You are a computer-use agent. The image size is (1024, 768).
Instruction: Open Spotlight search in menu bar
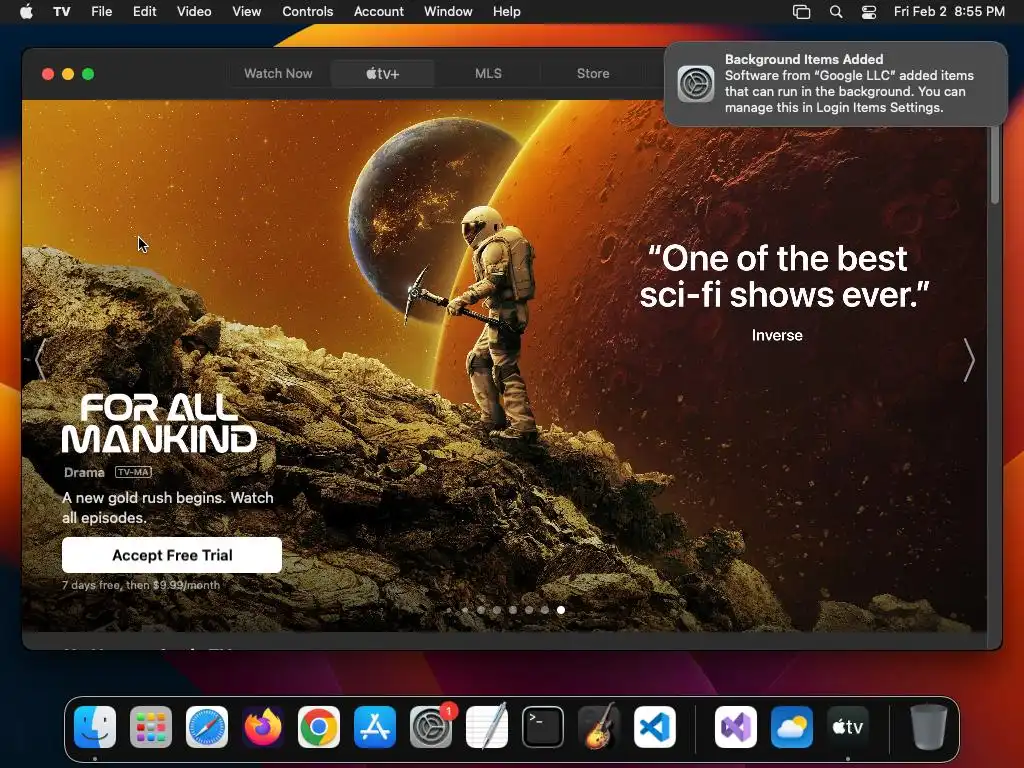[x=836, y=11]
